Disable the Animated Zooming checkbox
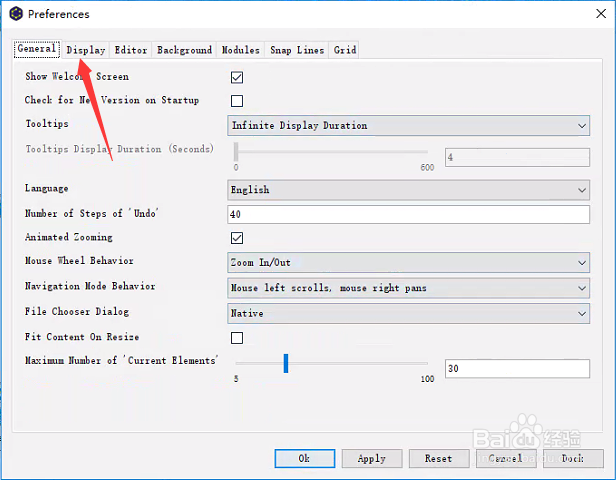Screen dimensions: 616x480 click(237, 238)
